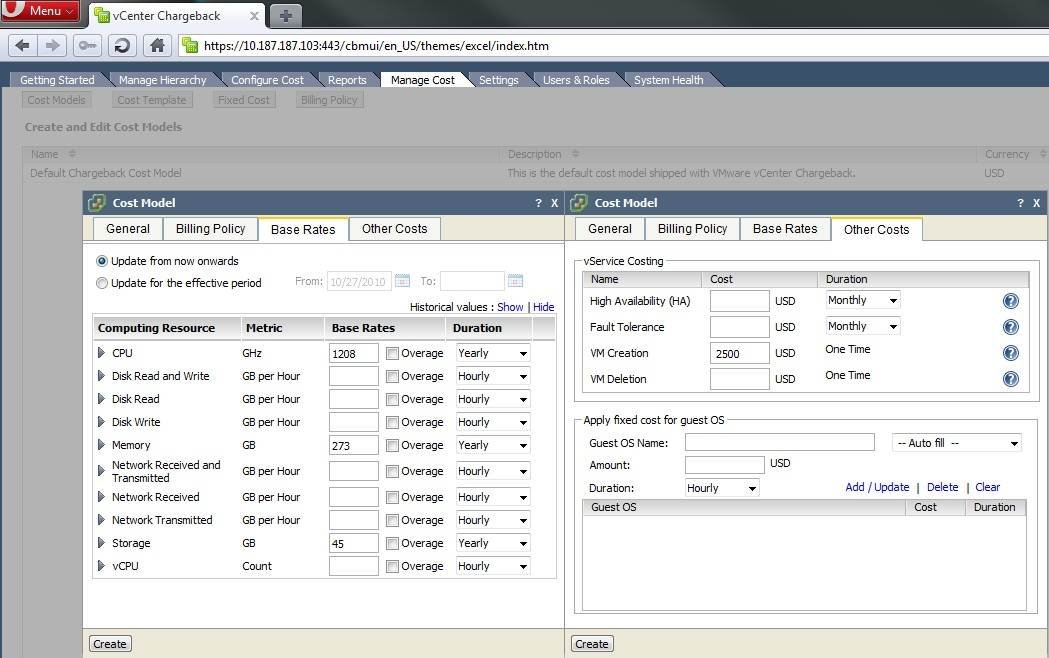The image size is (1049, 658).
Task: Click Create button in Base Rates panel
Action: [110, 644]
